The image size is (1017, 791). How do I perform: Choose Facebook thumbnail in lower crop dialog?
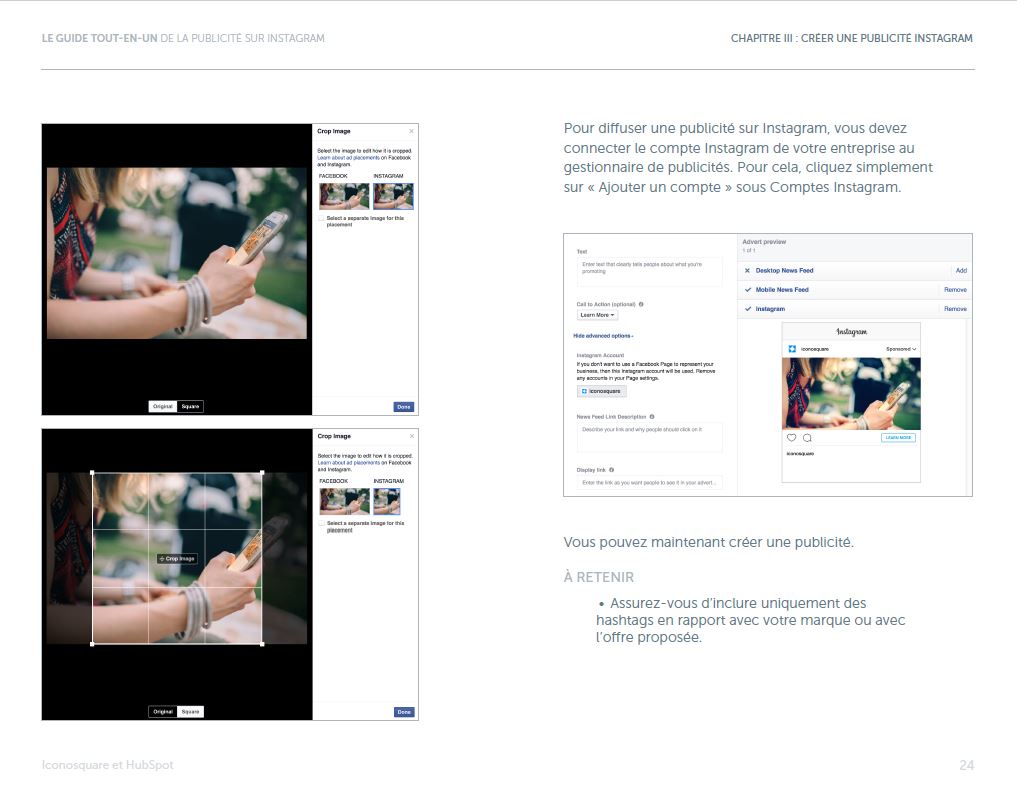[344, 501]
